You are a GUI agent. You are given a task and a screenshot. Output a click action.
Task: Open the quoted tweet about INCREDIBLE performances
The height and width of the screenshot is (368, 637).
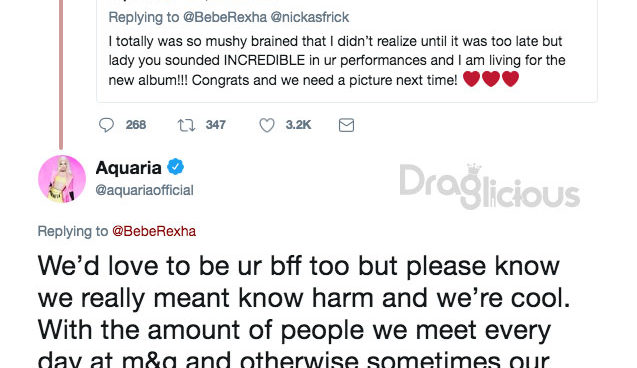(347, 51)
